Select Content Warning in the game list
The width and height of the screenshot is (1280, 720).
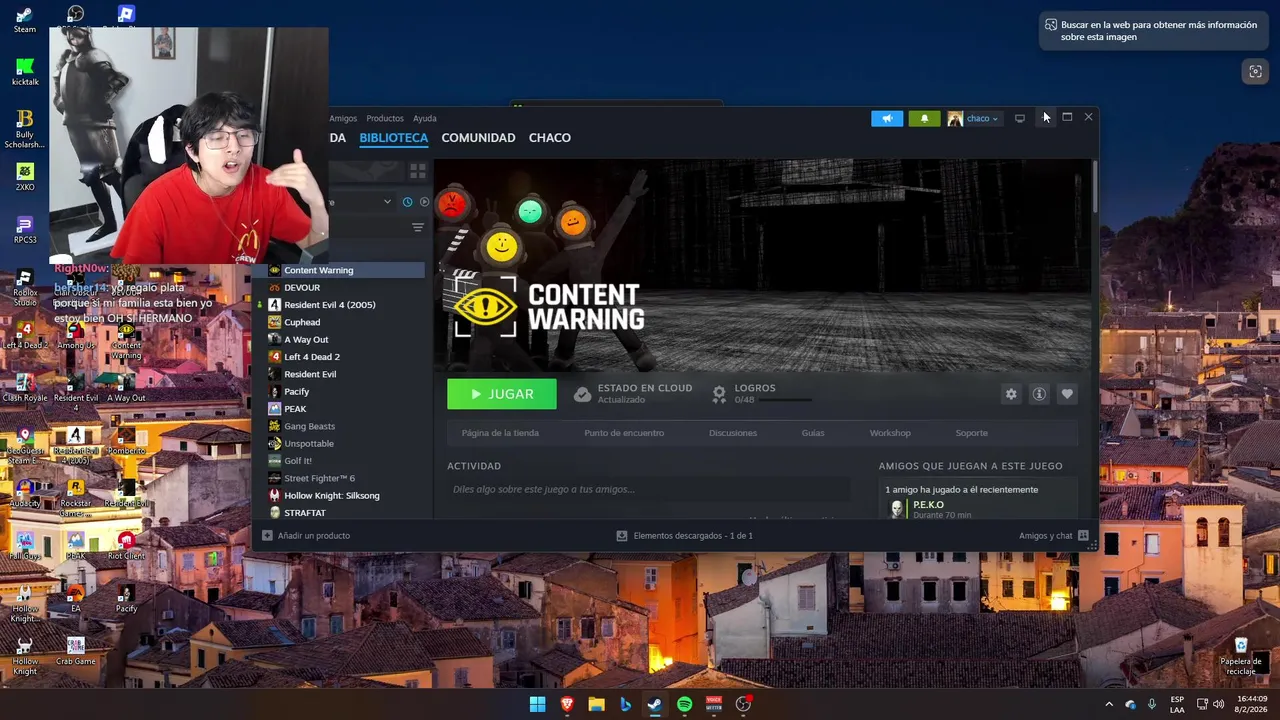tap(345, 270)
